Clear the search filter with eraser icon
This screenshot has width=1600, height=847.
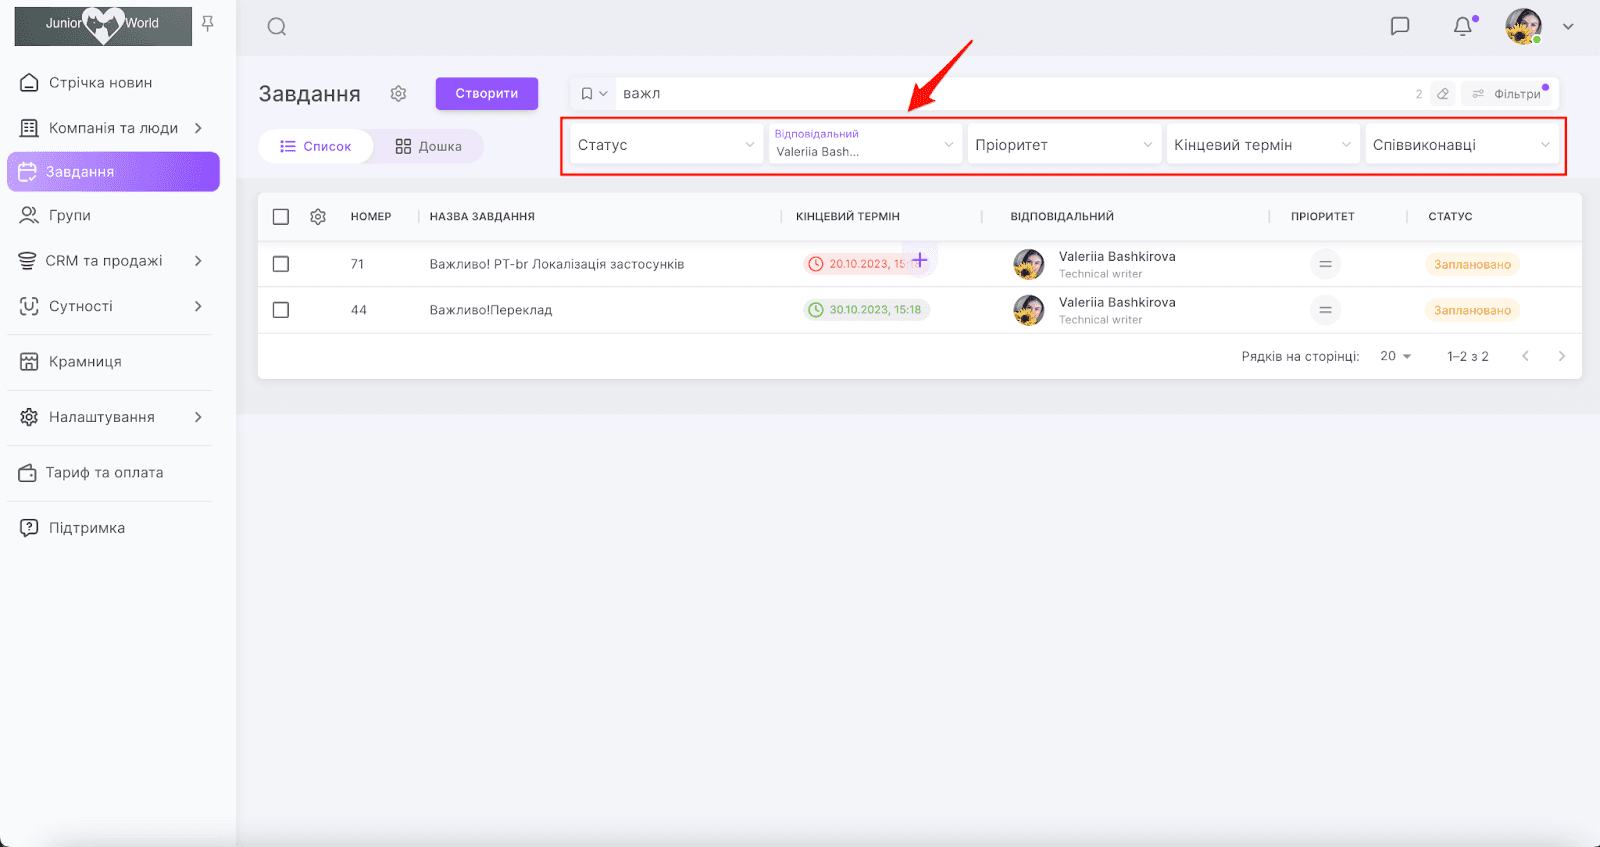coord(1442,94)
